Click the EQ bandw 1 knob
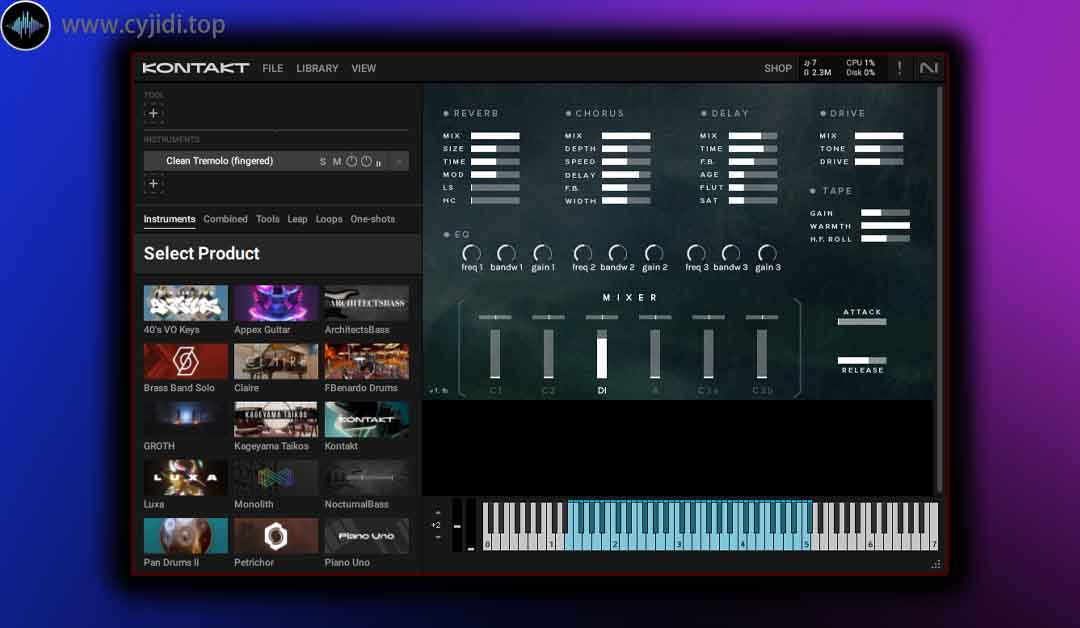The image size is (1080, 628). [506, 253]
